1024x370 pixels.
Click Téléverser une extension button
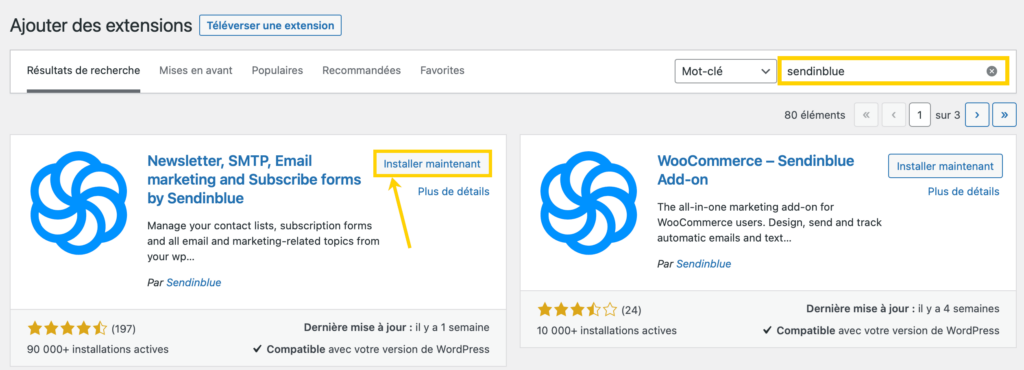270,25
